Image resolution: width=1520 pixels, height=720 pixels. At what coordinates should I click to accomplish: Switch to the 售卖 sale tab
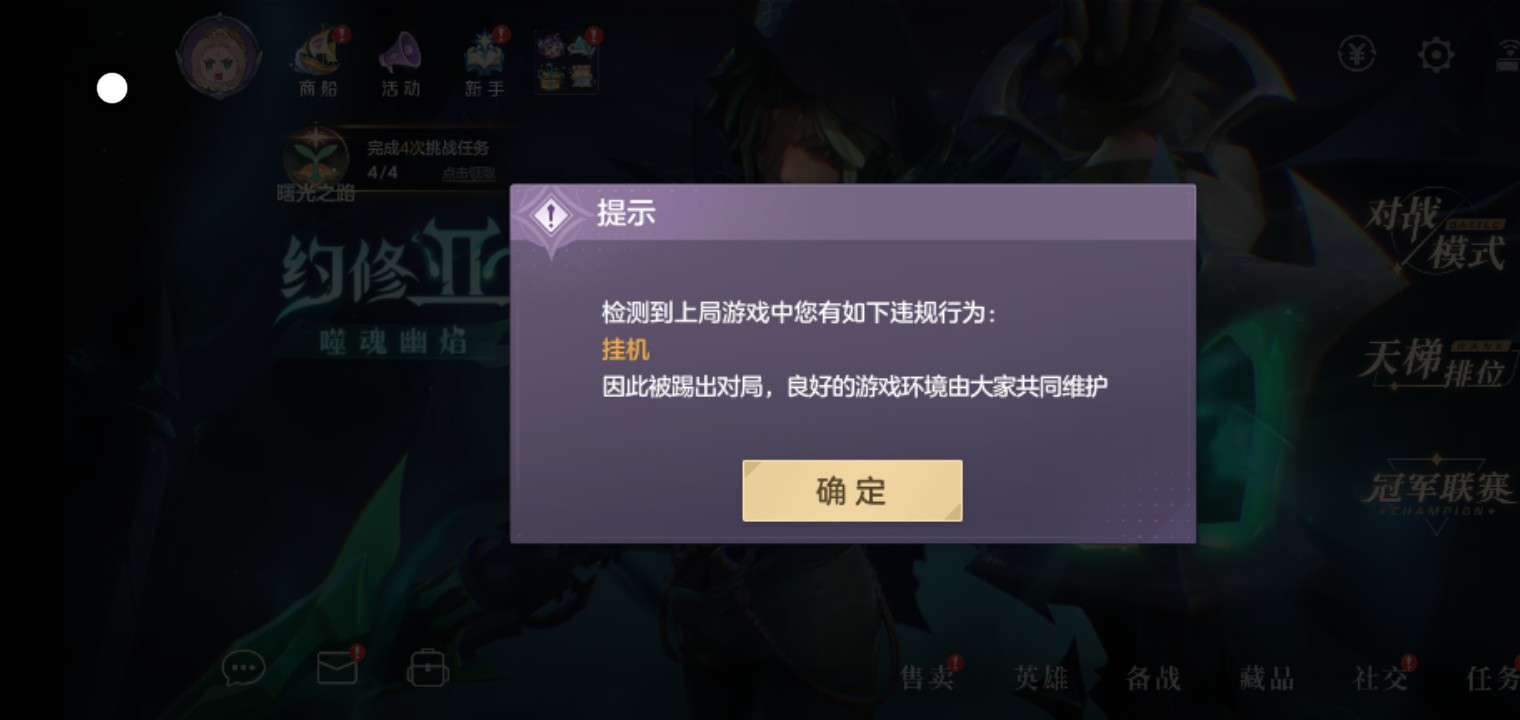tap(928, 679)
